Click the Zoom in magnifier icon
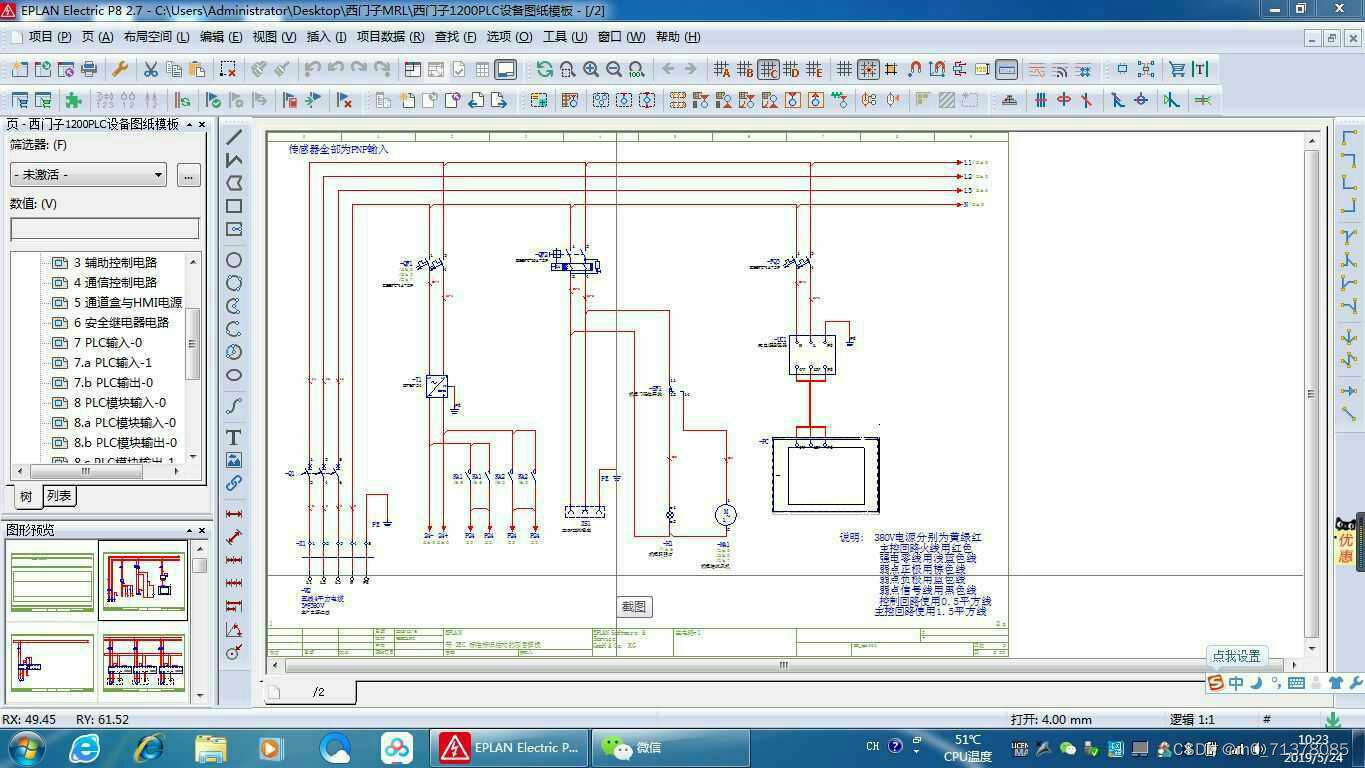The height and width of the screenshot is (768, 1365). [x=590, y=69]
